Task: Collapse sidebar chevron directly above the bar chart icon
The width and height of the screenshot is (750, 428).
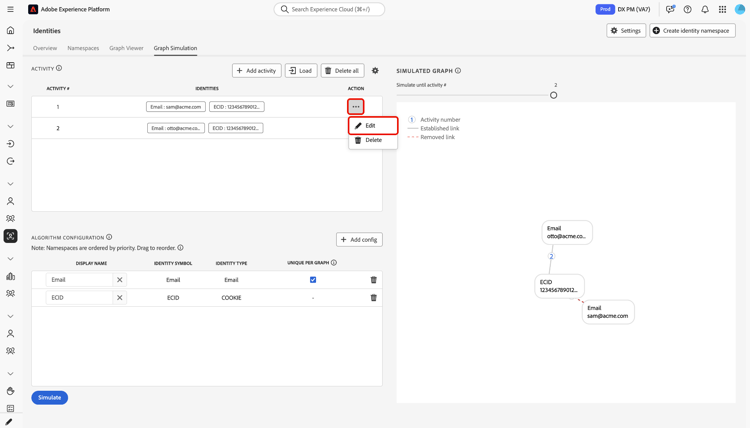Action: (x=10, y=259)
